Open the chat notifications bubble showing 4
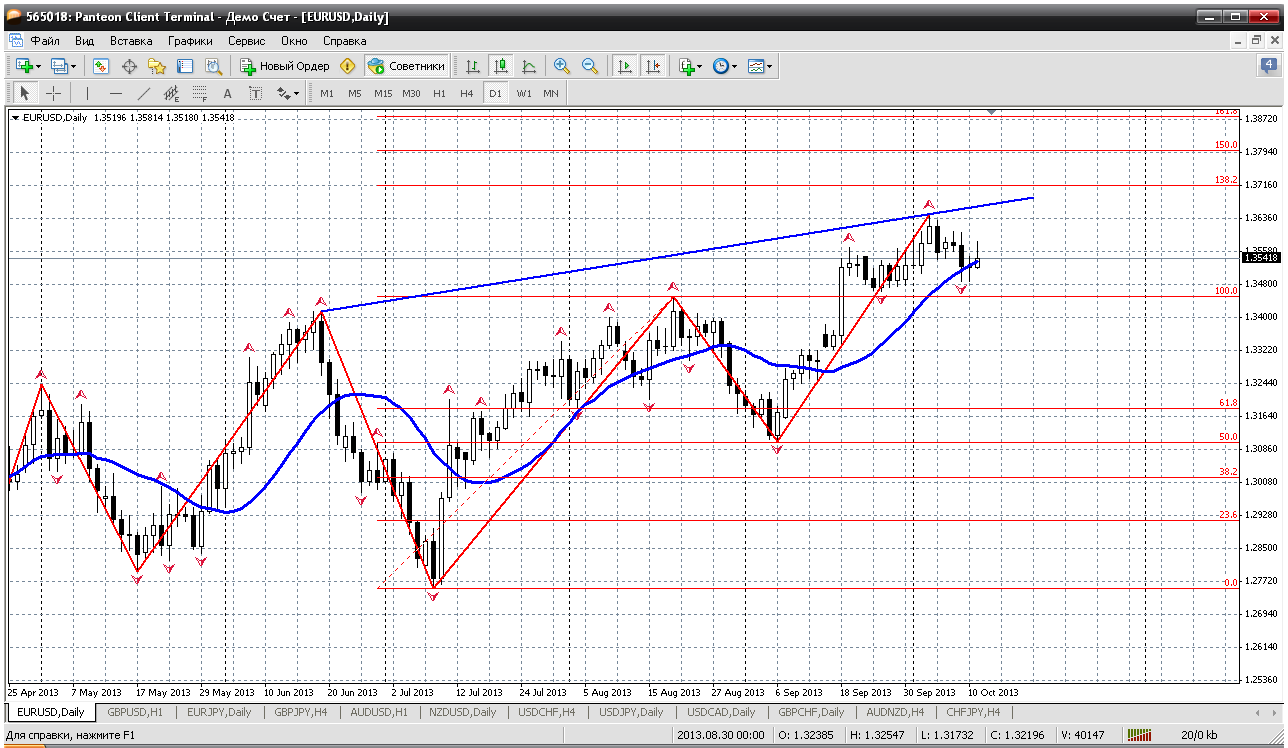This screenshot has width=1288, height=748. (1268, 65)
